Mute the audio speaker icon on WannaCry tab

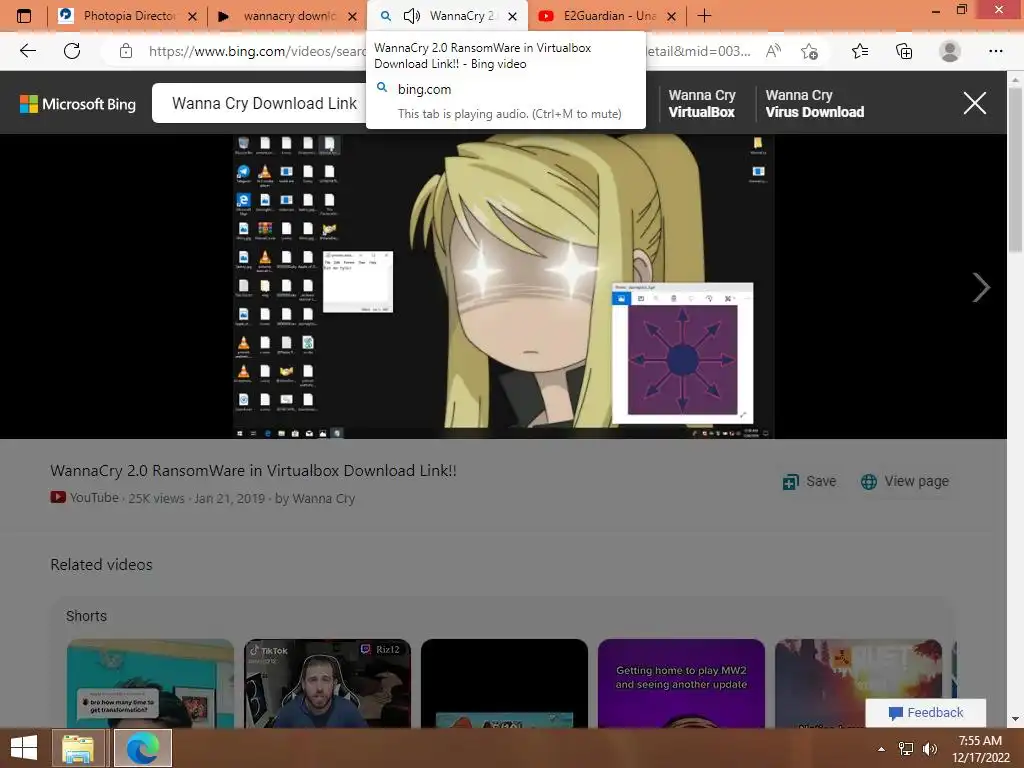pos(411,16)
